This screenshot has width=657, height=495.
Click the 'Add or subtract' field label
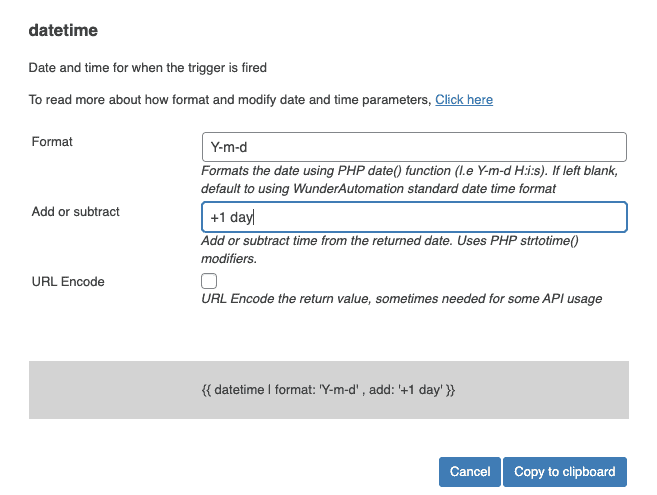coord(76,212)
